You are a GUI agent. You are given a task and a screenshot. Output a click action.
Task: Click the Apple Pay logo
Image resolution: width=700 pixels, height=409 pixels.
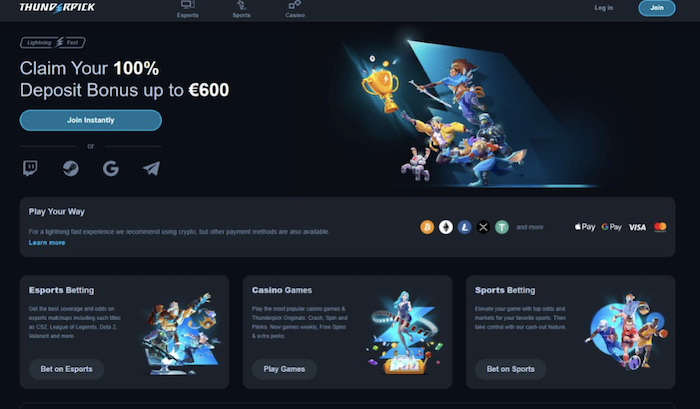585,227
